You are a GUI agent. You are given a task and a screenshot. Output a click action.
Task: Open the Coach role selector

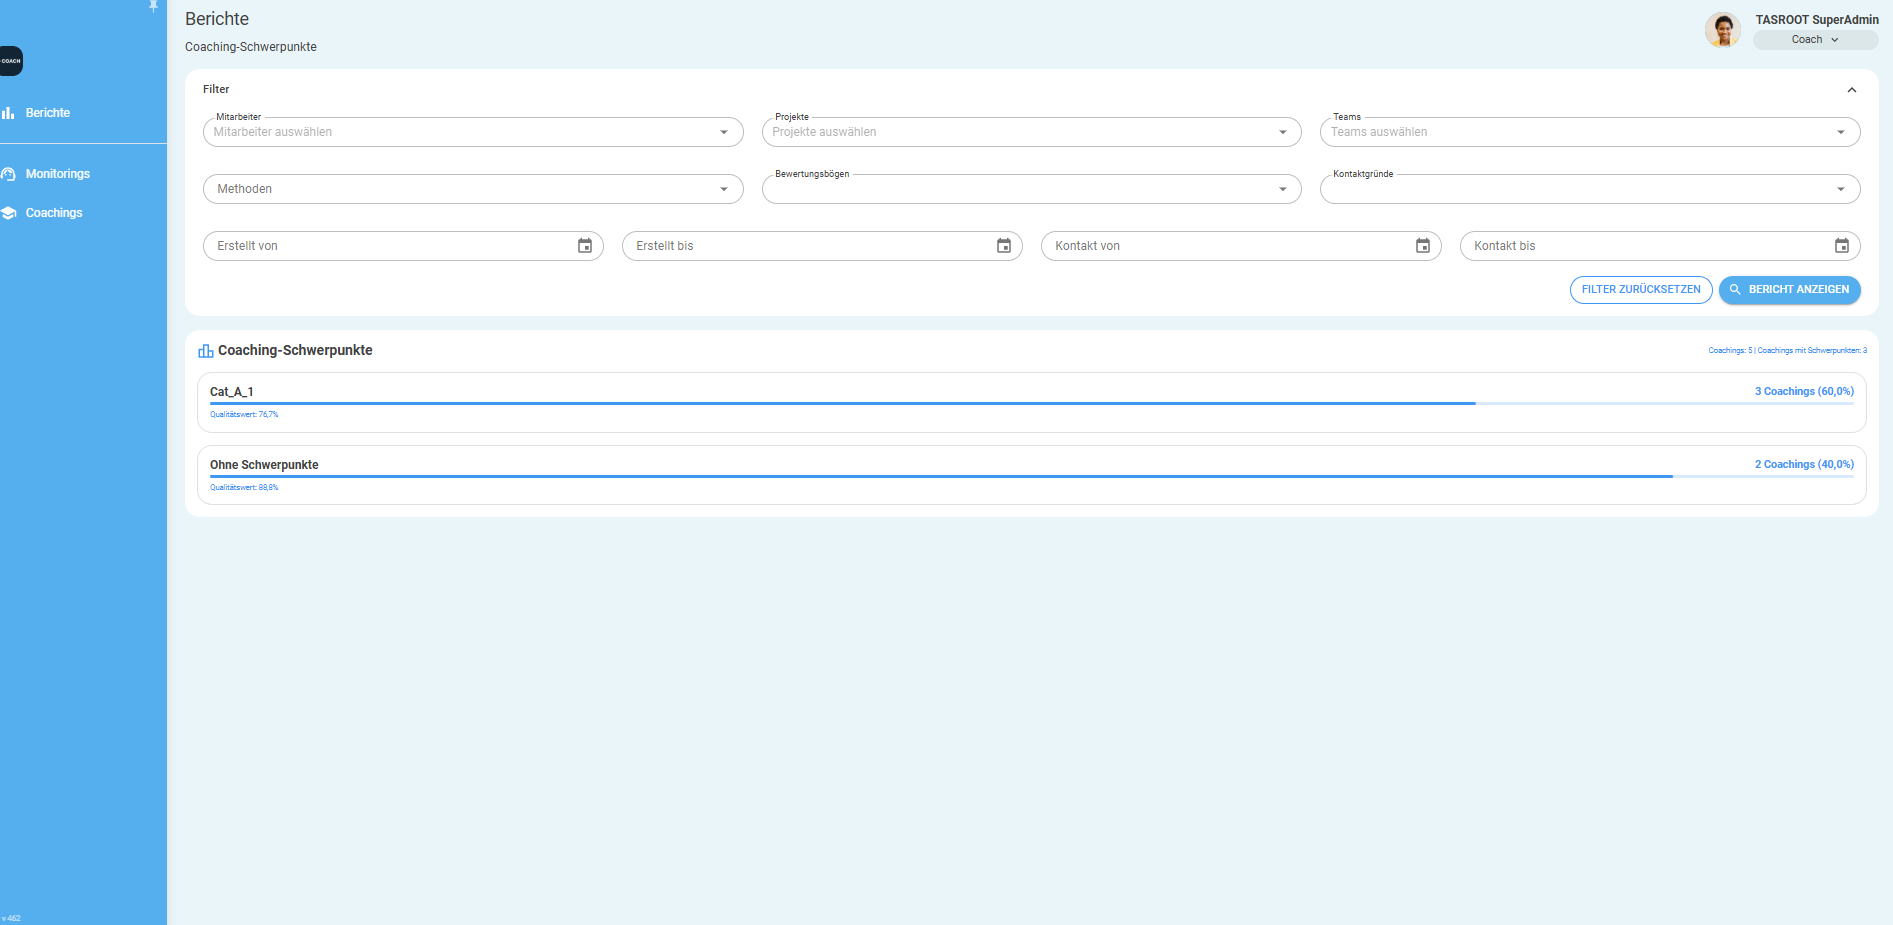point(1815,40)
